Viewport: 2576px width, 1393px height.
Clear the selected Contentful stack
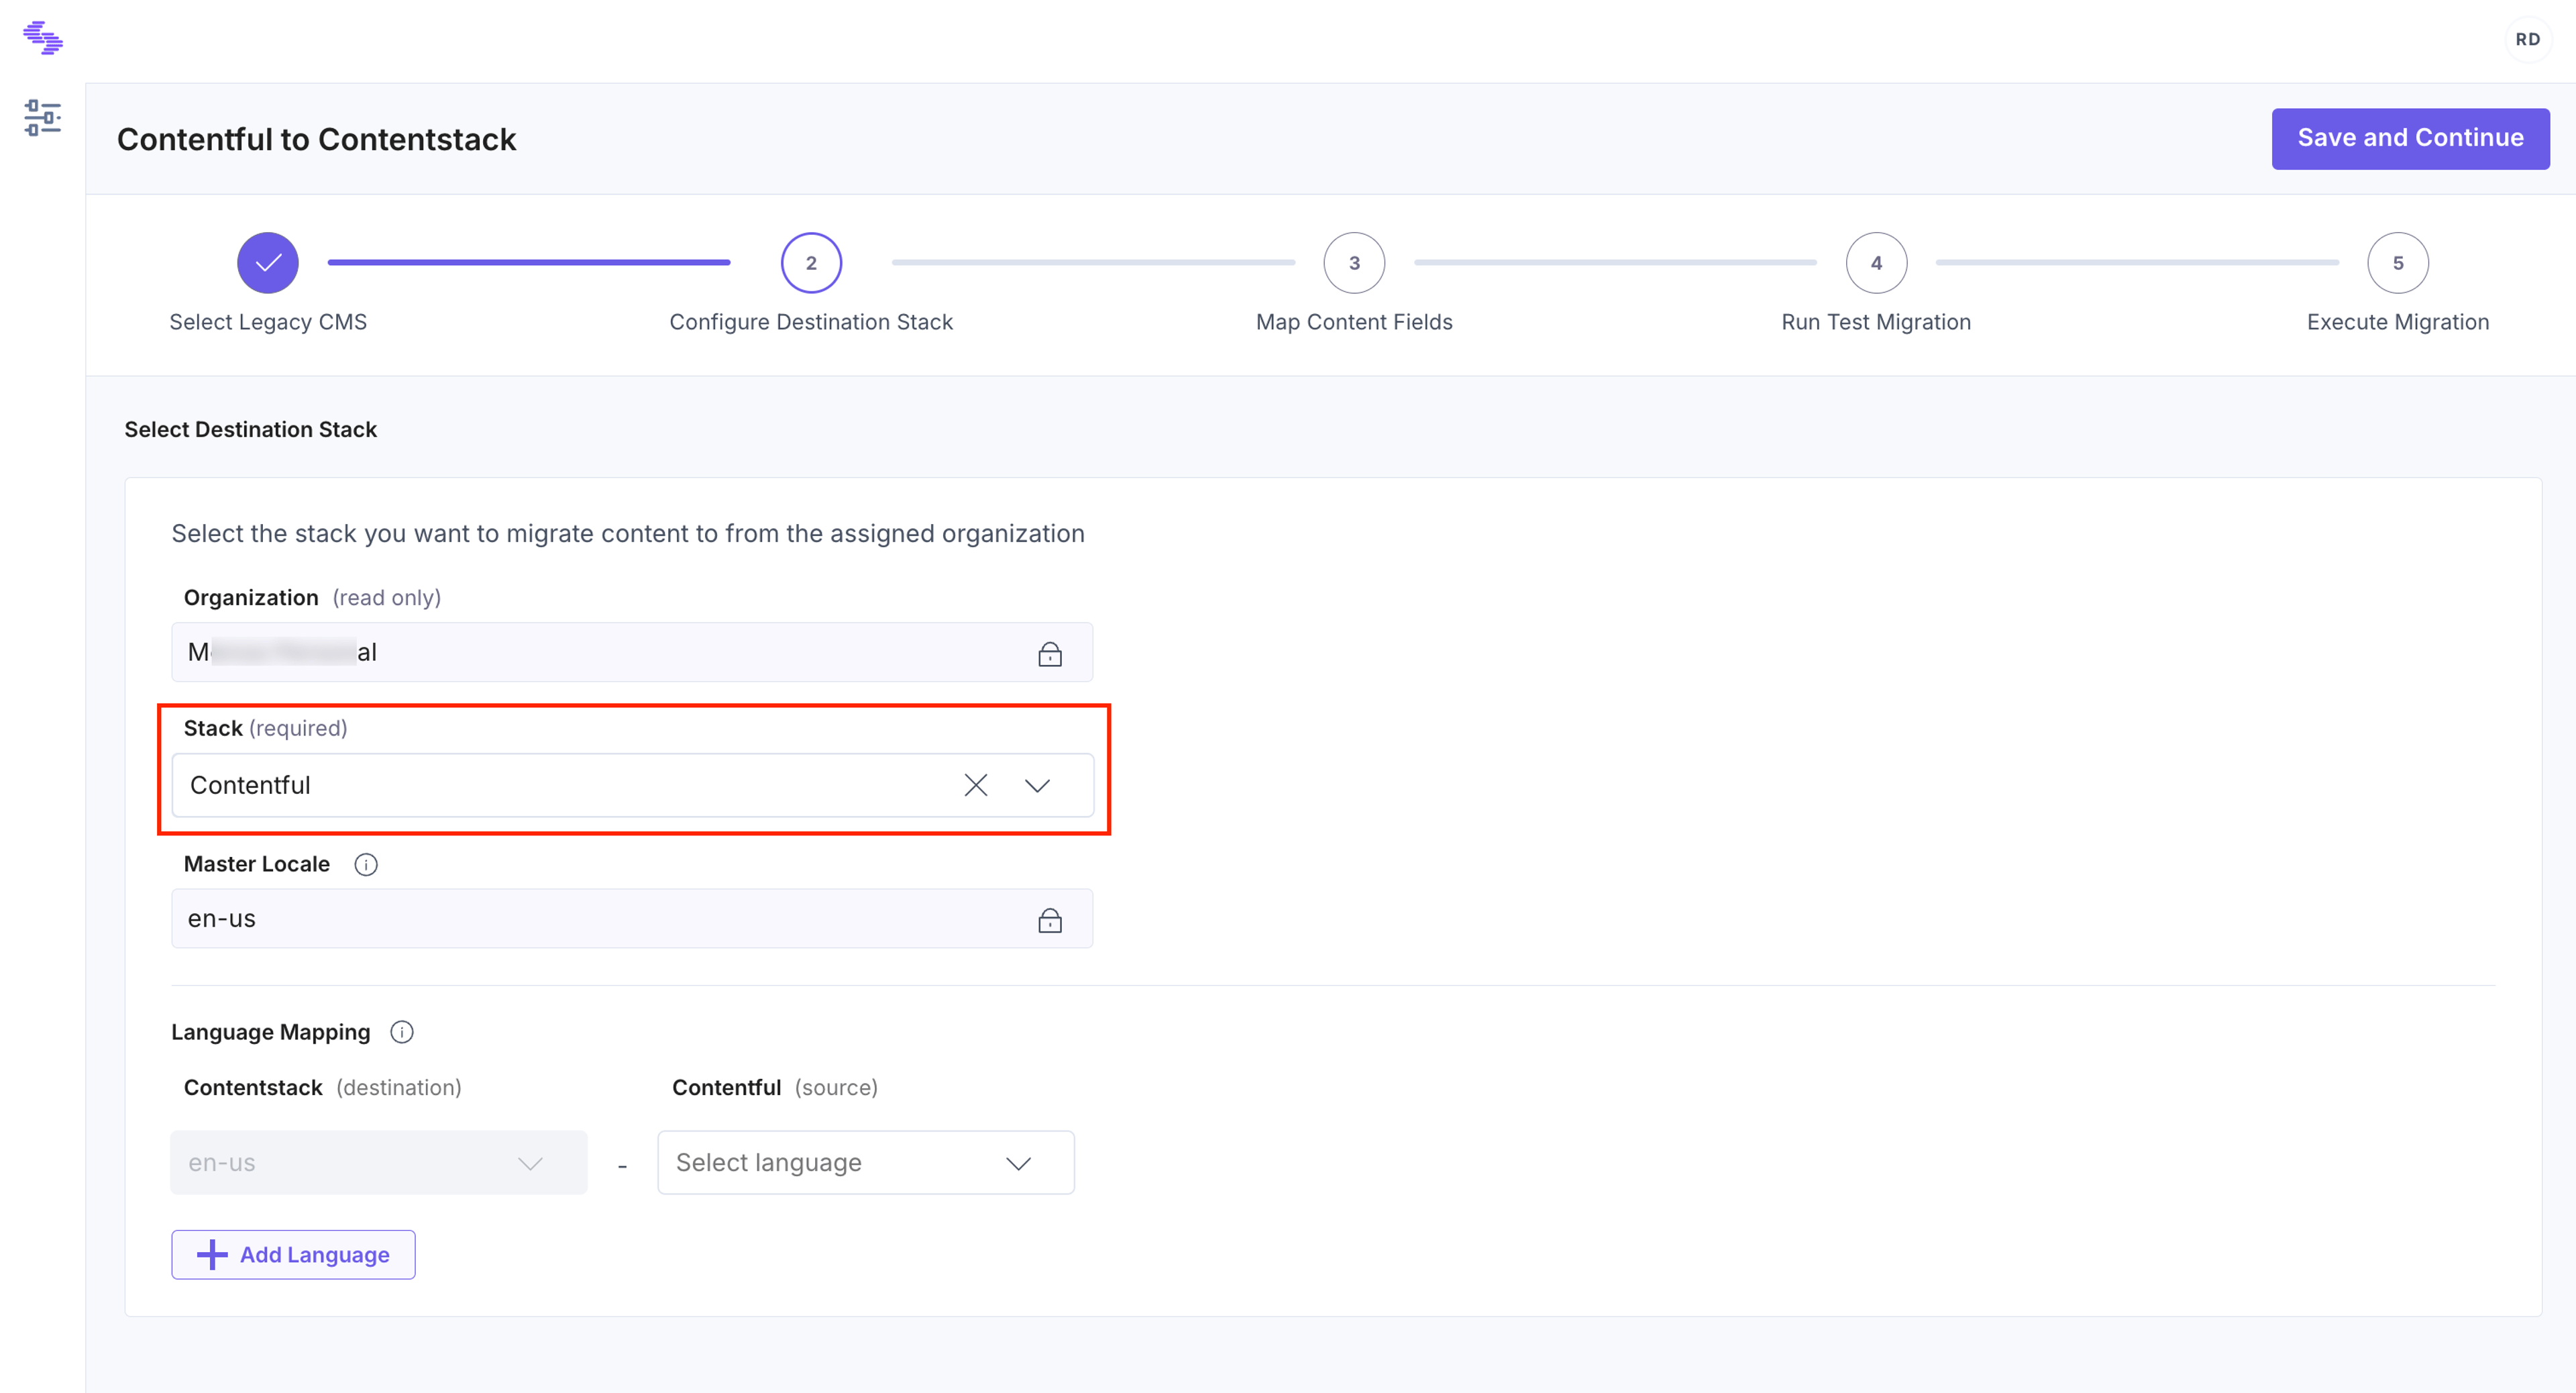[x=976, y=785]
